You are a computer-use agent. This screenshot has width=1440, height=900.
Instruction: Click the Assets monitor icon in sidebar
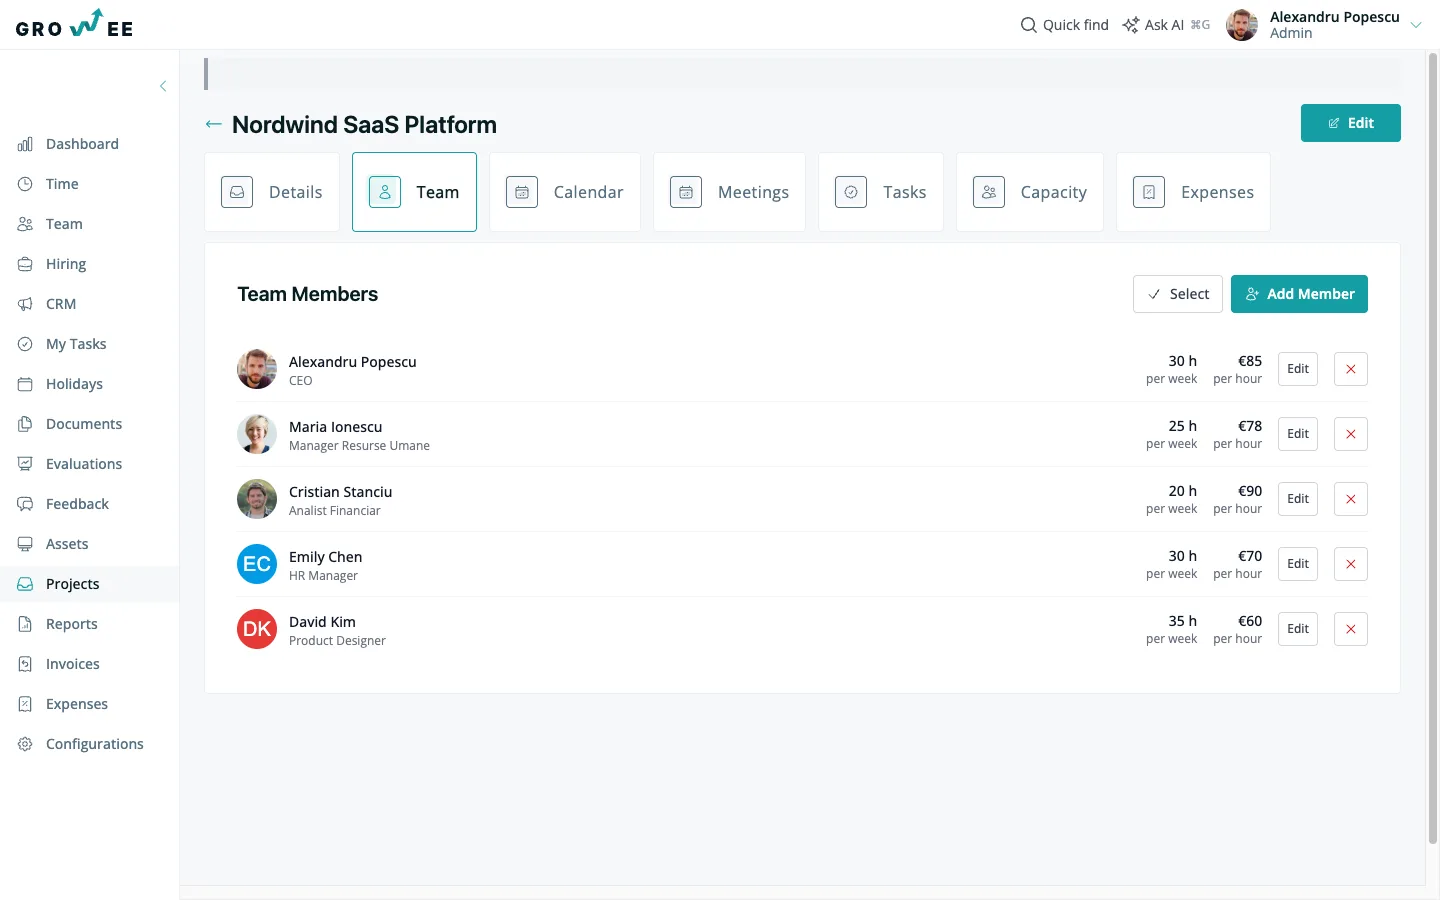pos(25,544)
